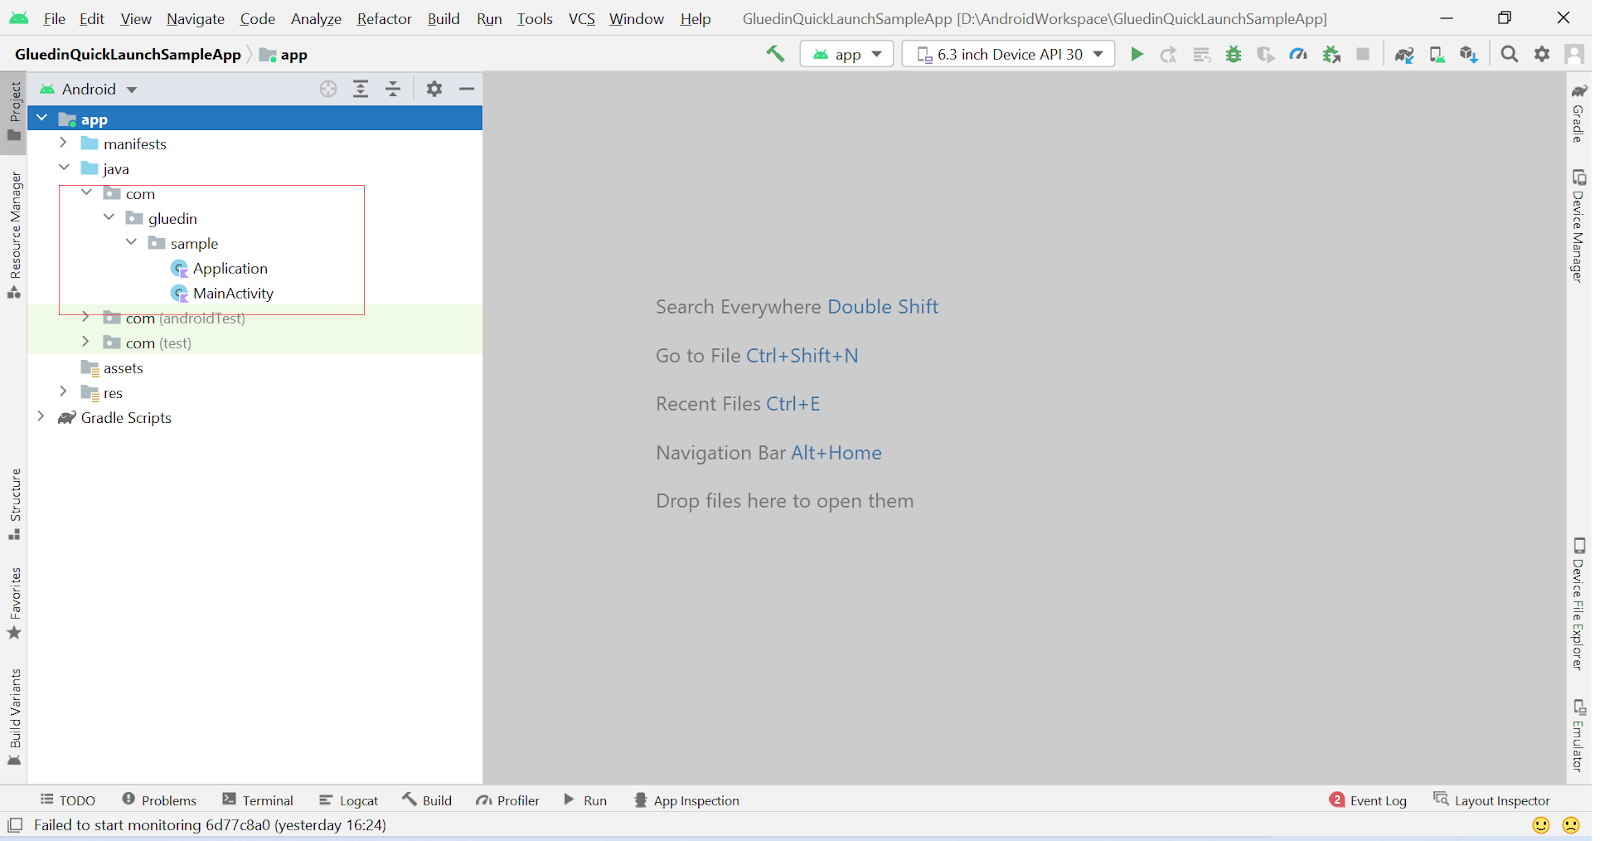The width and height of the screenshot is (1600, 841).
Task: Toggle the Emulator side tab
Action: point(1578,735)
